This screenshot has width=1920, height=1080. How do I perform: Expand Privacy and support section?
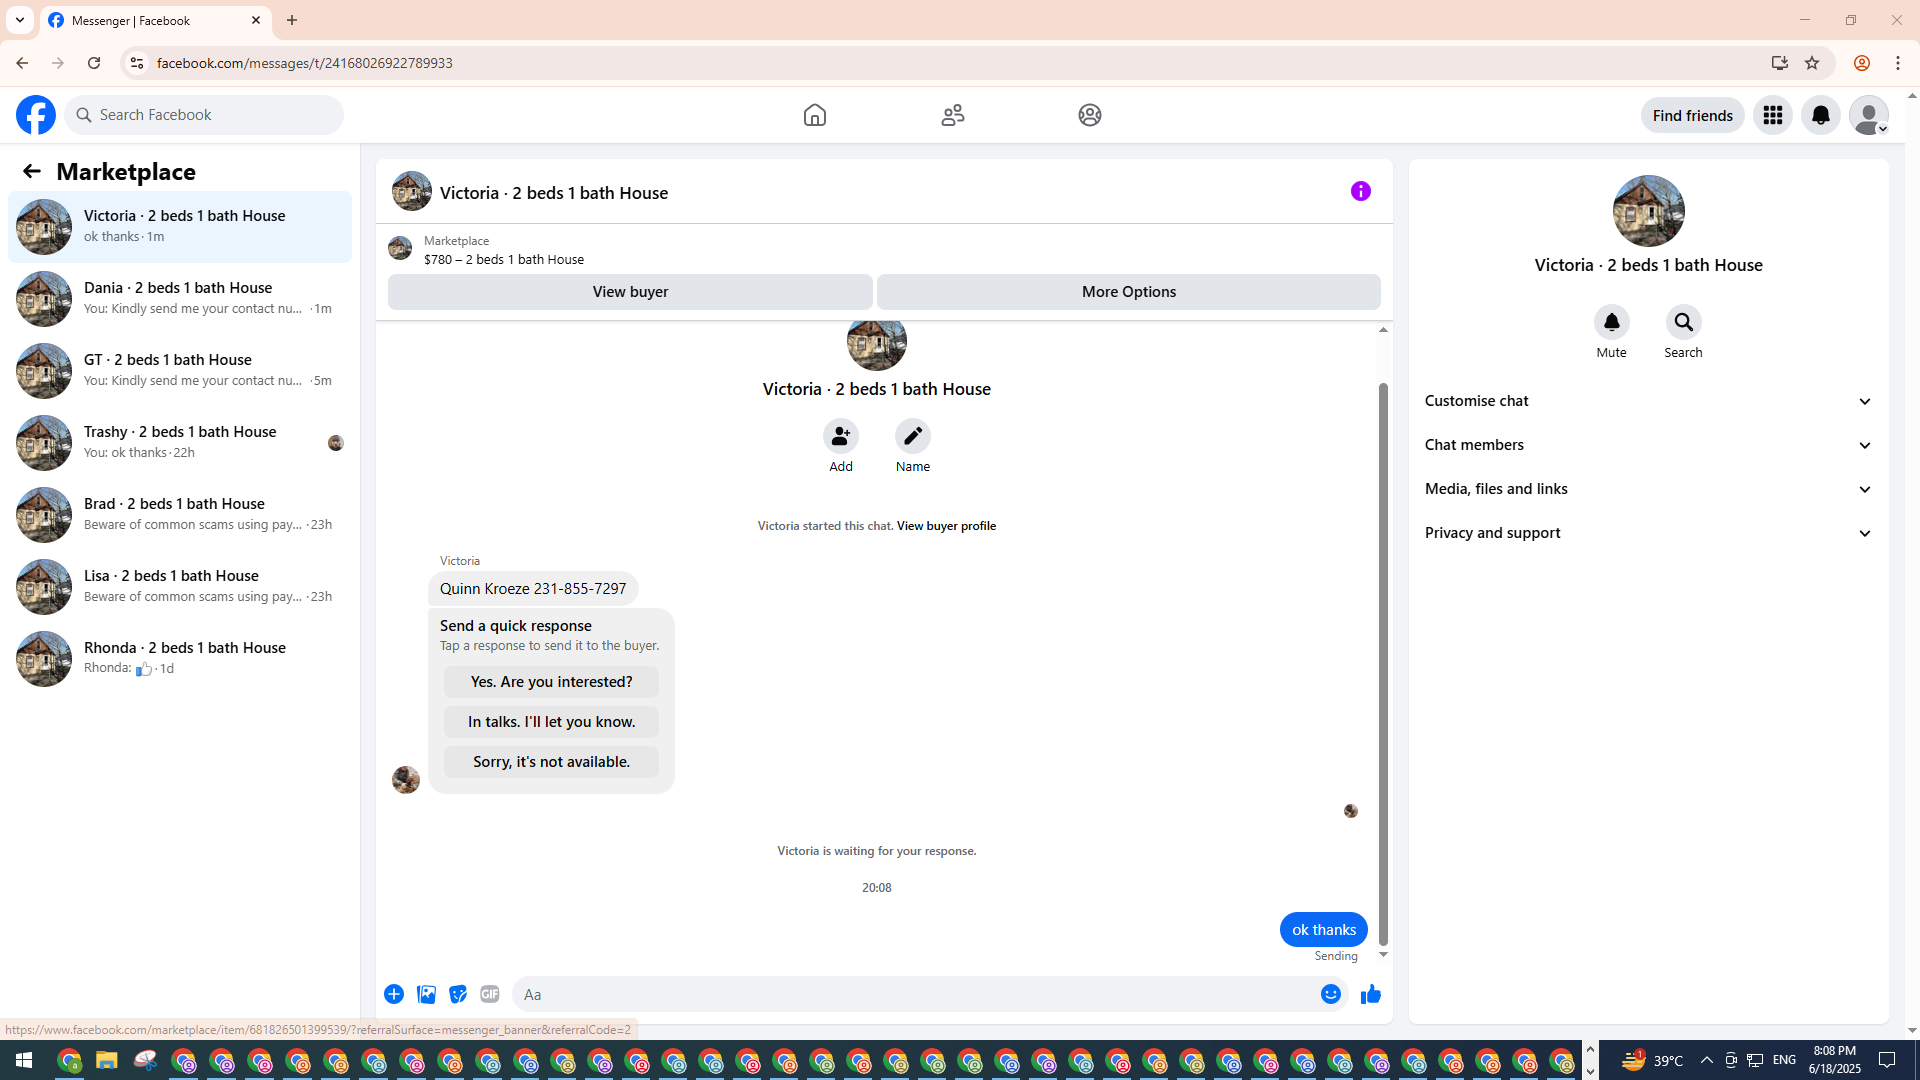pyautogui.click(x=1649, y=533)
